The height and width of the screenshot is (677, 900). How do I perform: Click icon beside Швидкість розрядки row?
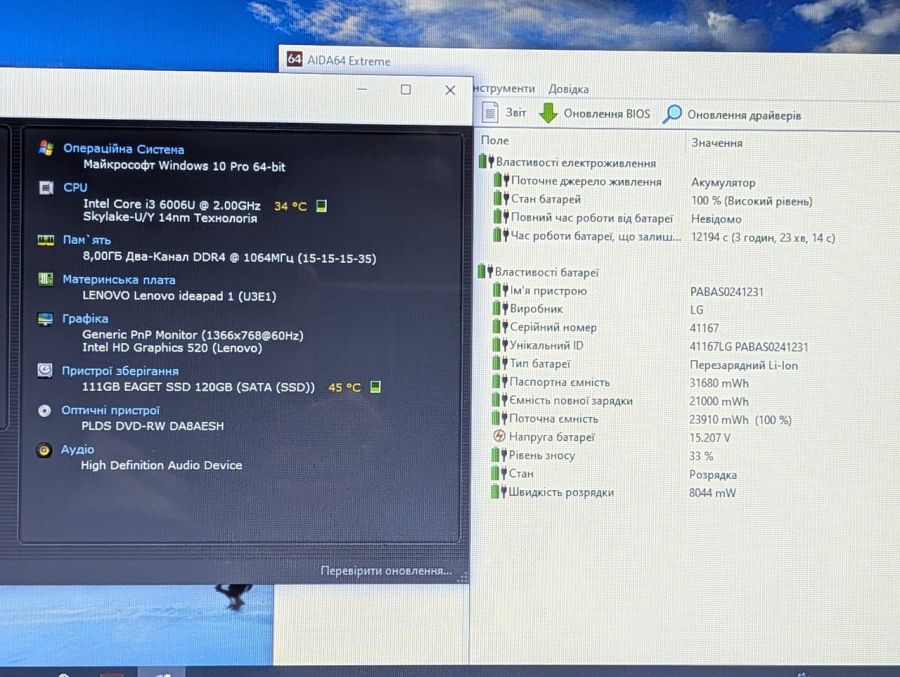(x=499, y=492)
